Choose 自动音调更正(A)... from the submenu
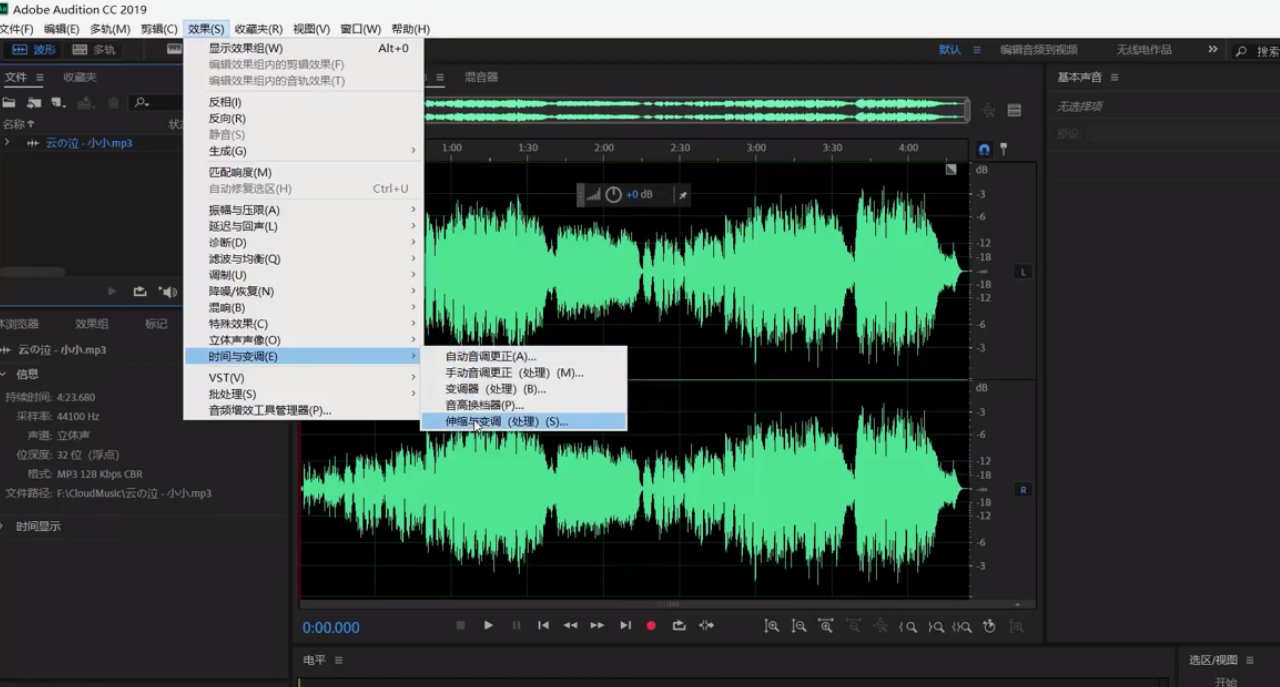The height and width of the screenshot is (687, 1280). click(x=524, y=356)
